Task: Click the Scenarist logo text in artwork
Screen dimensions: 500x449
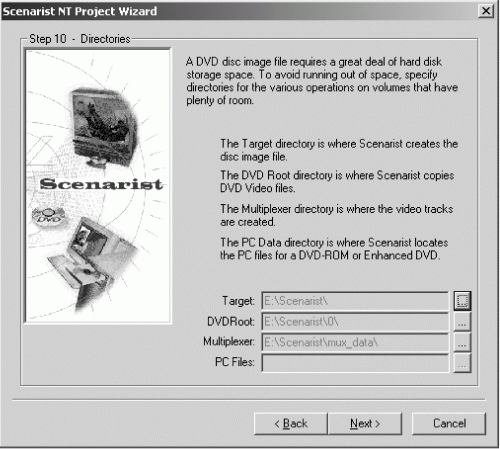Action: (x=101, y=184)
